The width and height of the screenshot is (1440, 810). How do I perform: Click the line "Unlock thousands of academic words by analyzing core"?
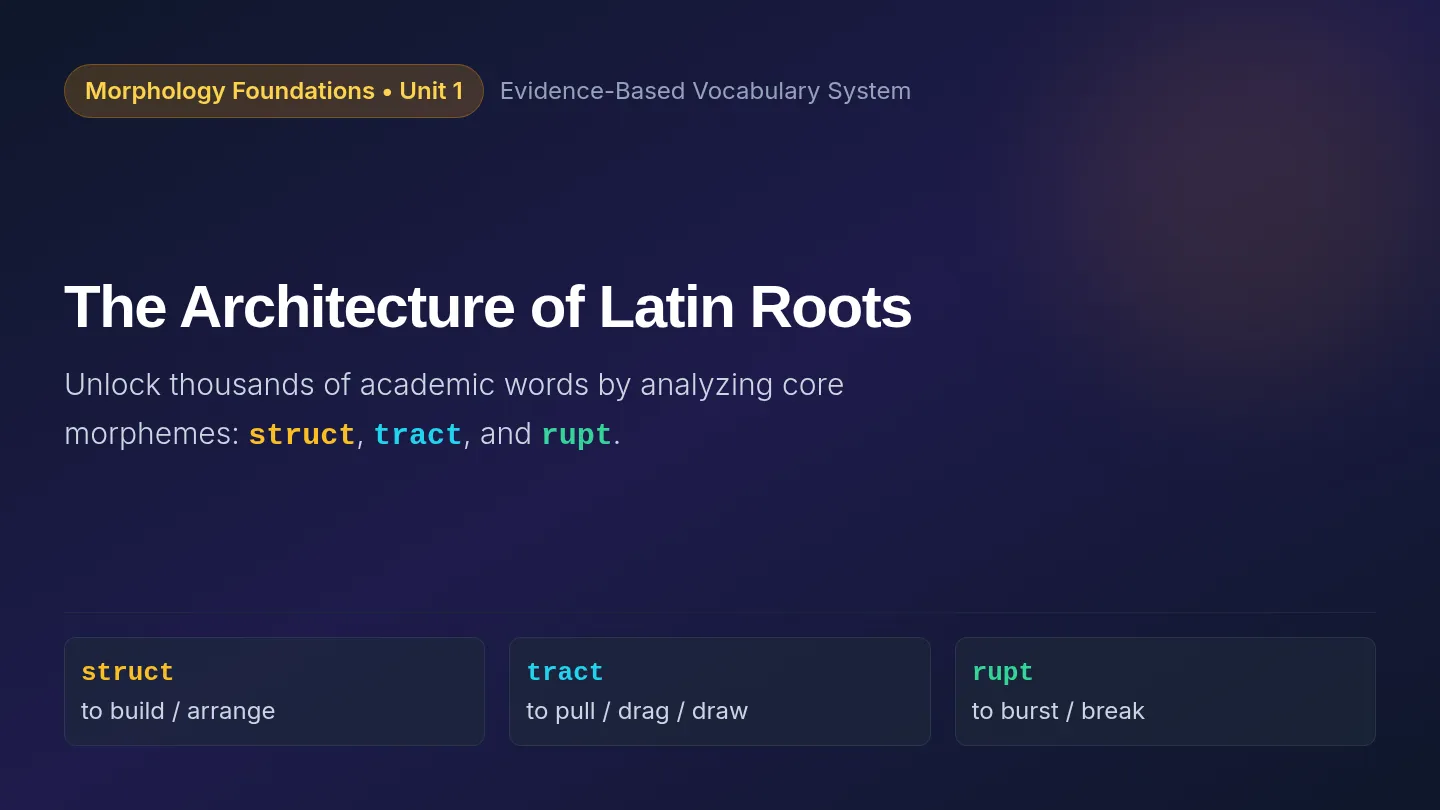tap(454, 384)
